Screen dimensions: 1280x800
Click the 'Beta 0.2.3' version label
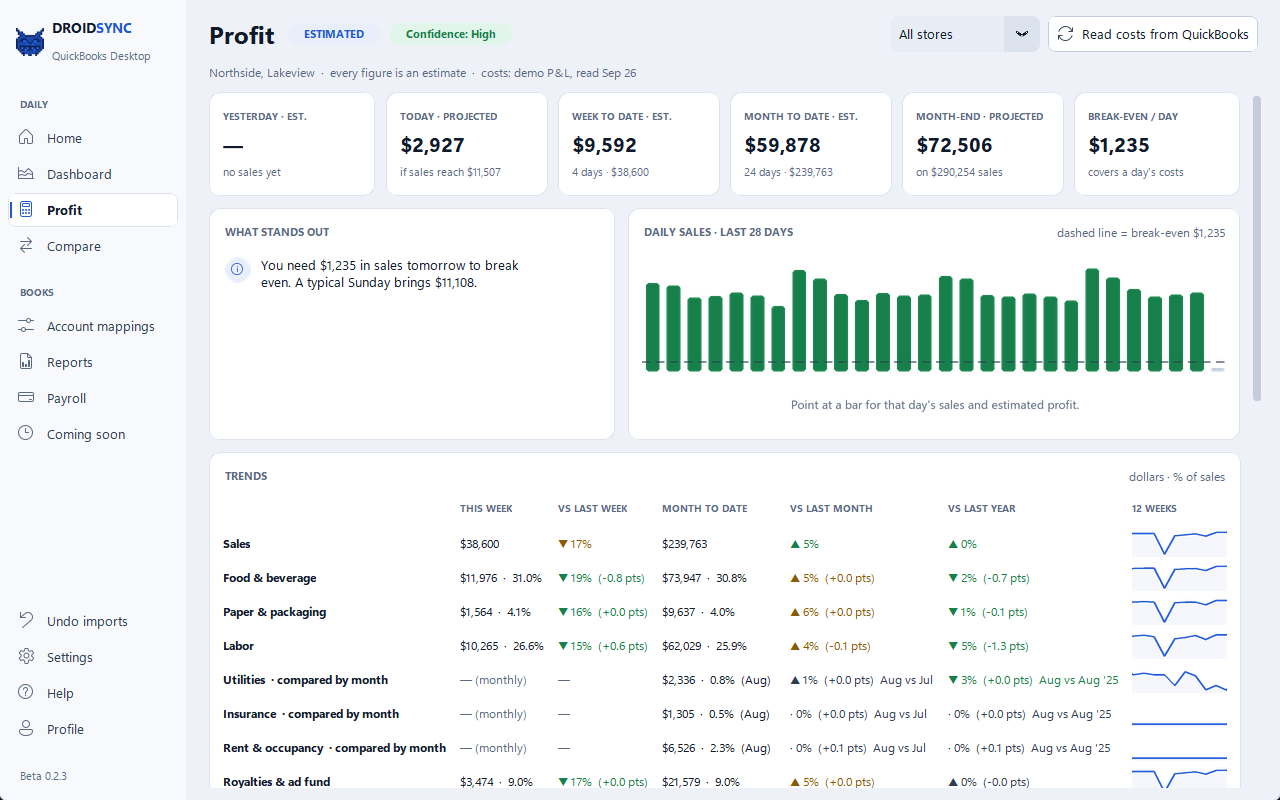[43, 776]
